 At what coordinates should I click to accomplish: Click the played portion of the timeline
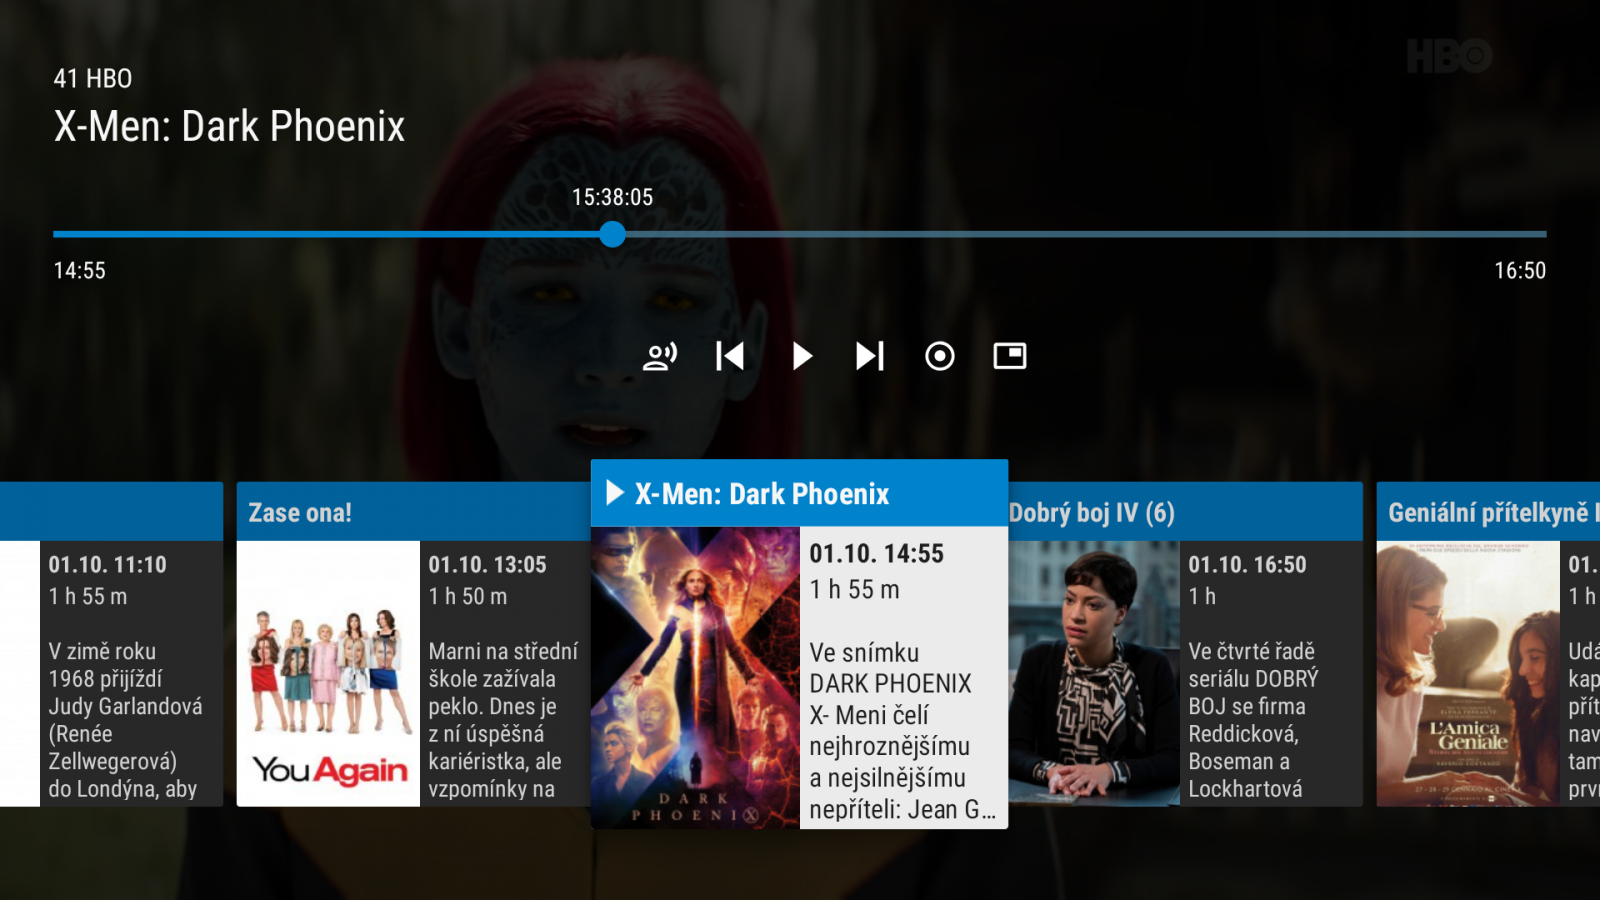coord(327,234)
